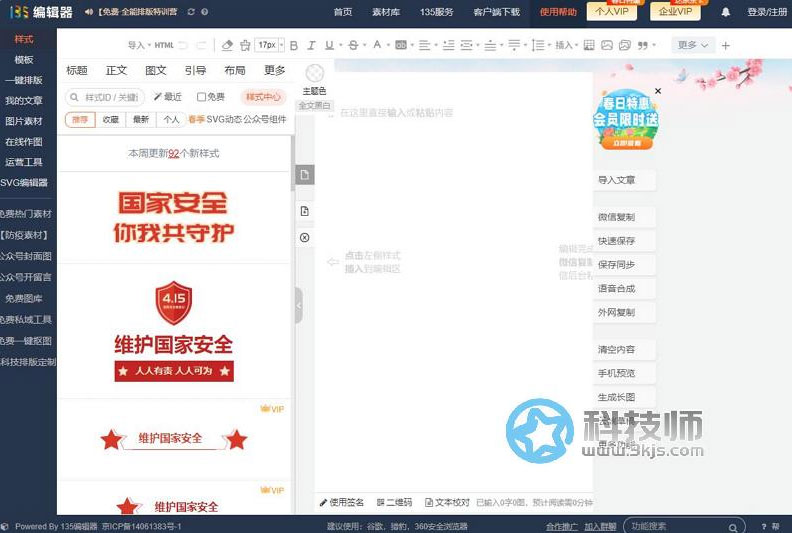Switch to the 图文 style tab
The height and width of the screenshot is (533, 792).
click(156, 70)
